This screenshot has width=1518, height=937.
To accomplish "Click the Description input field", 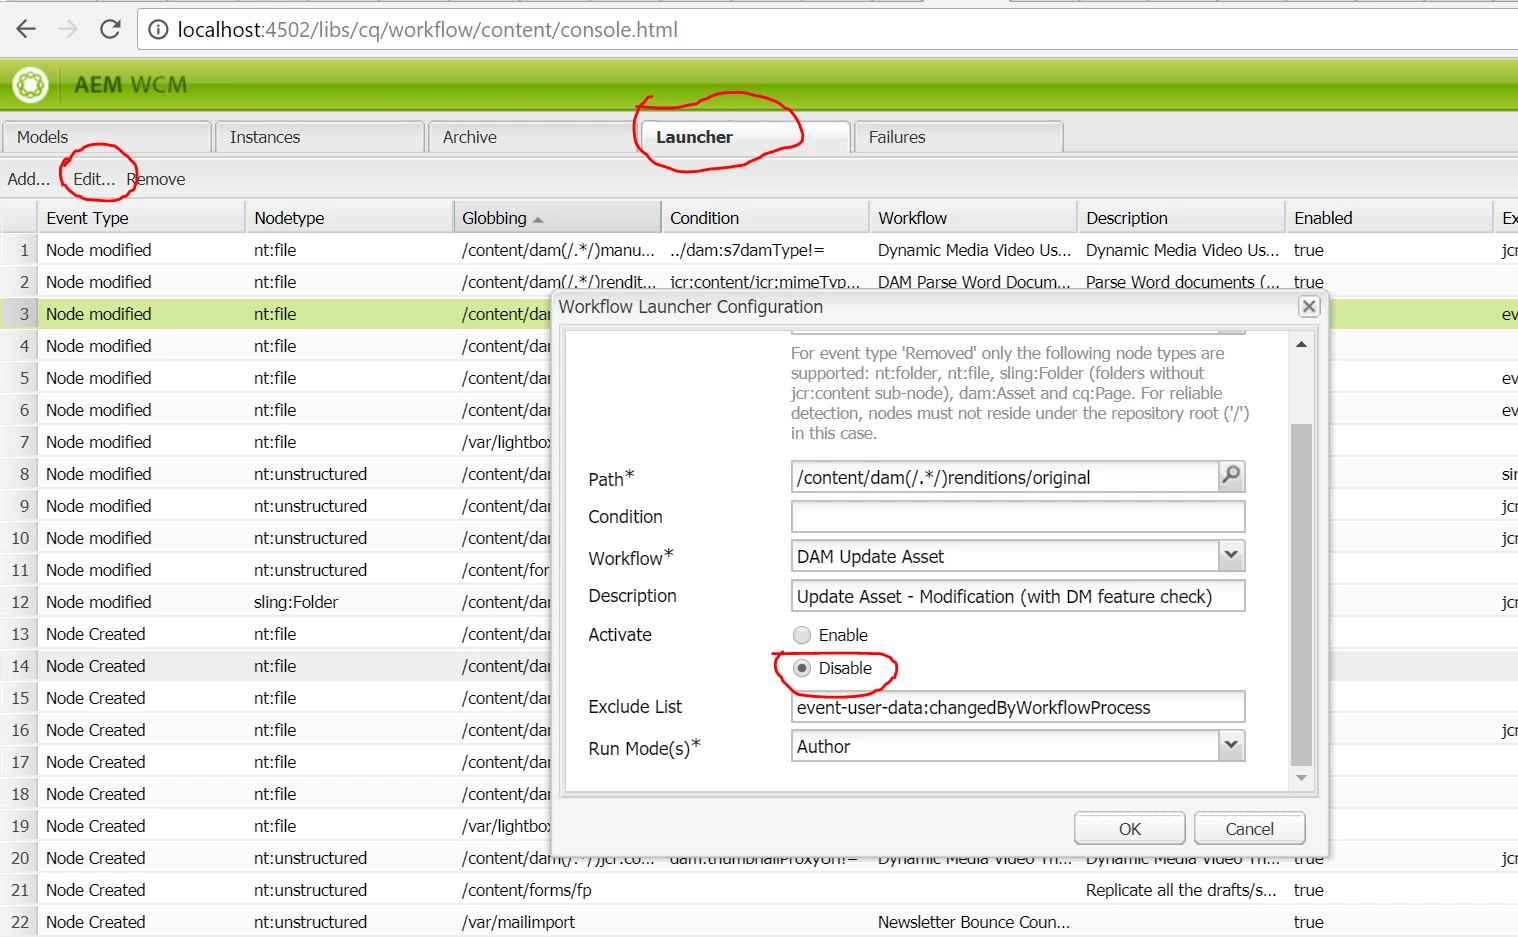I will coord(1018,596).
